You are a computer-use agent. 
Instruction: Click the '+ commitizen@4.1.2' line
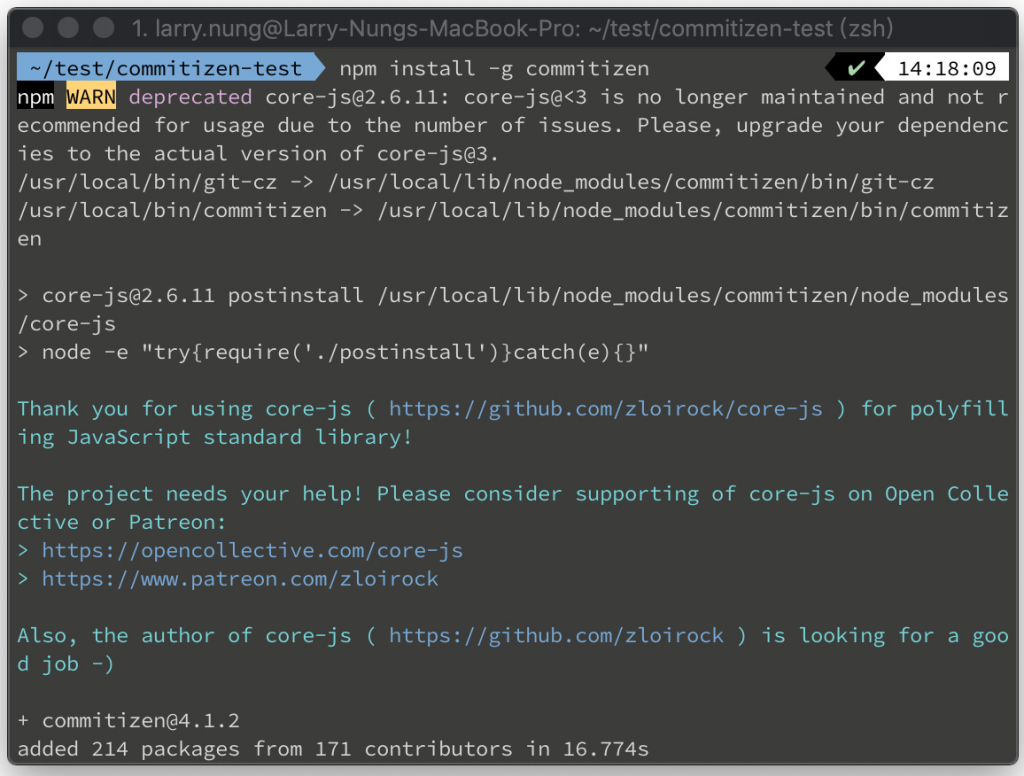[129, 720]
